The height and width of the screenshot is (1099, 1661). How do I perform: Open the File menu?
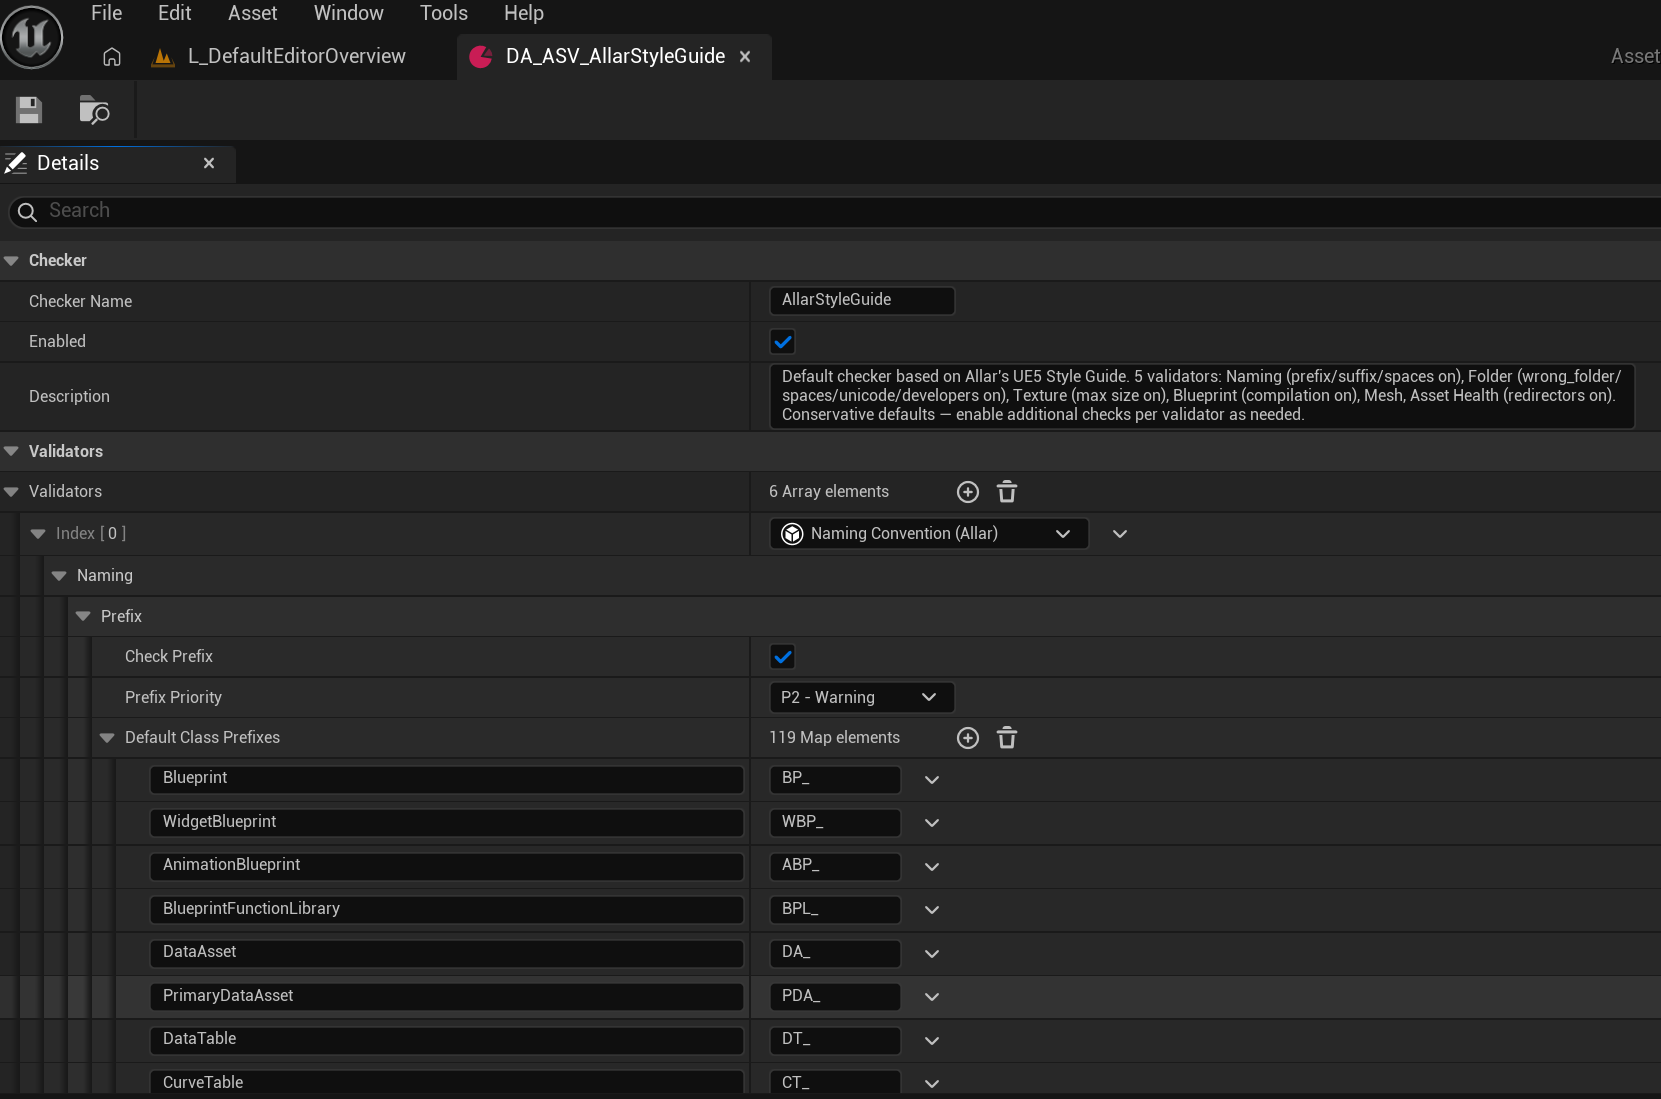click(107, 13)
